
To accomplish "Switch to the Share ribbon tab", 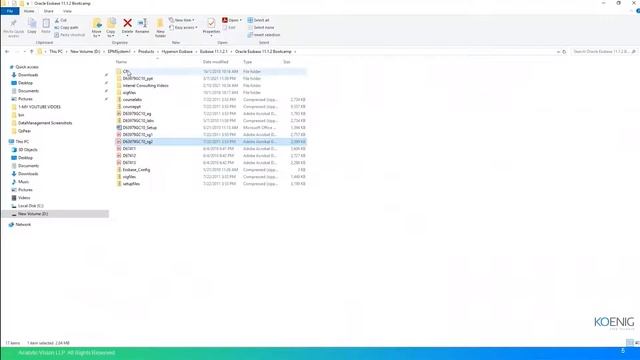I will tap(48, 11).
